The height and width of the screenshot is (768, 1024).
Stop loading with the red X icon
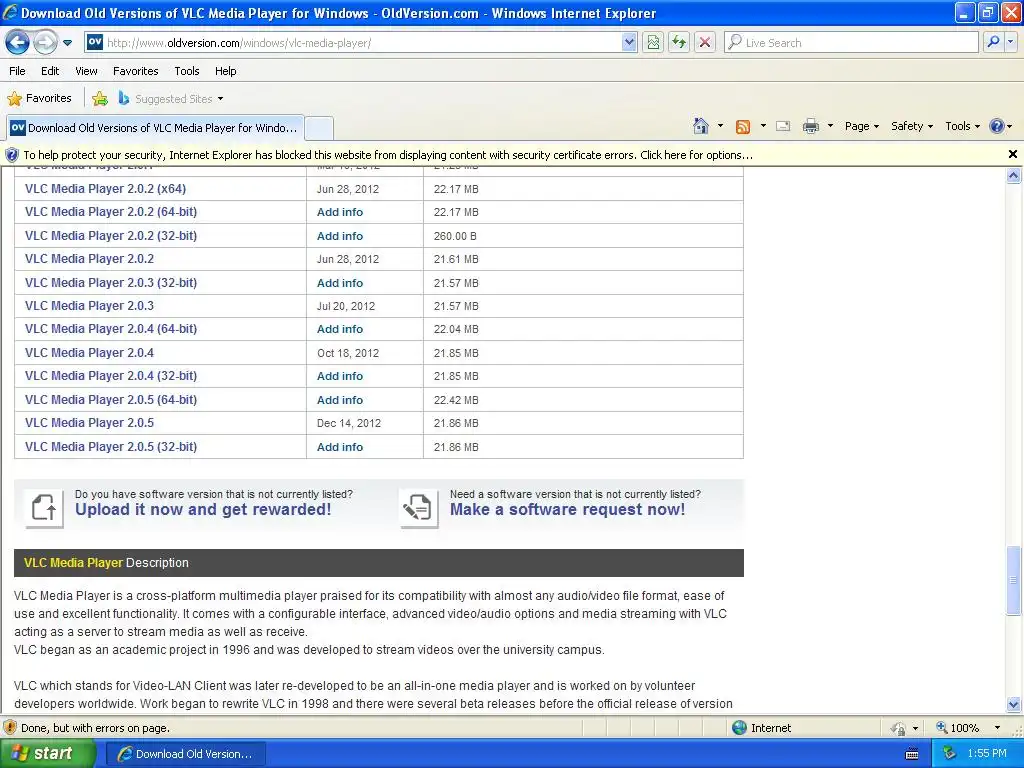coord(705,43)
